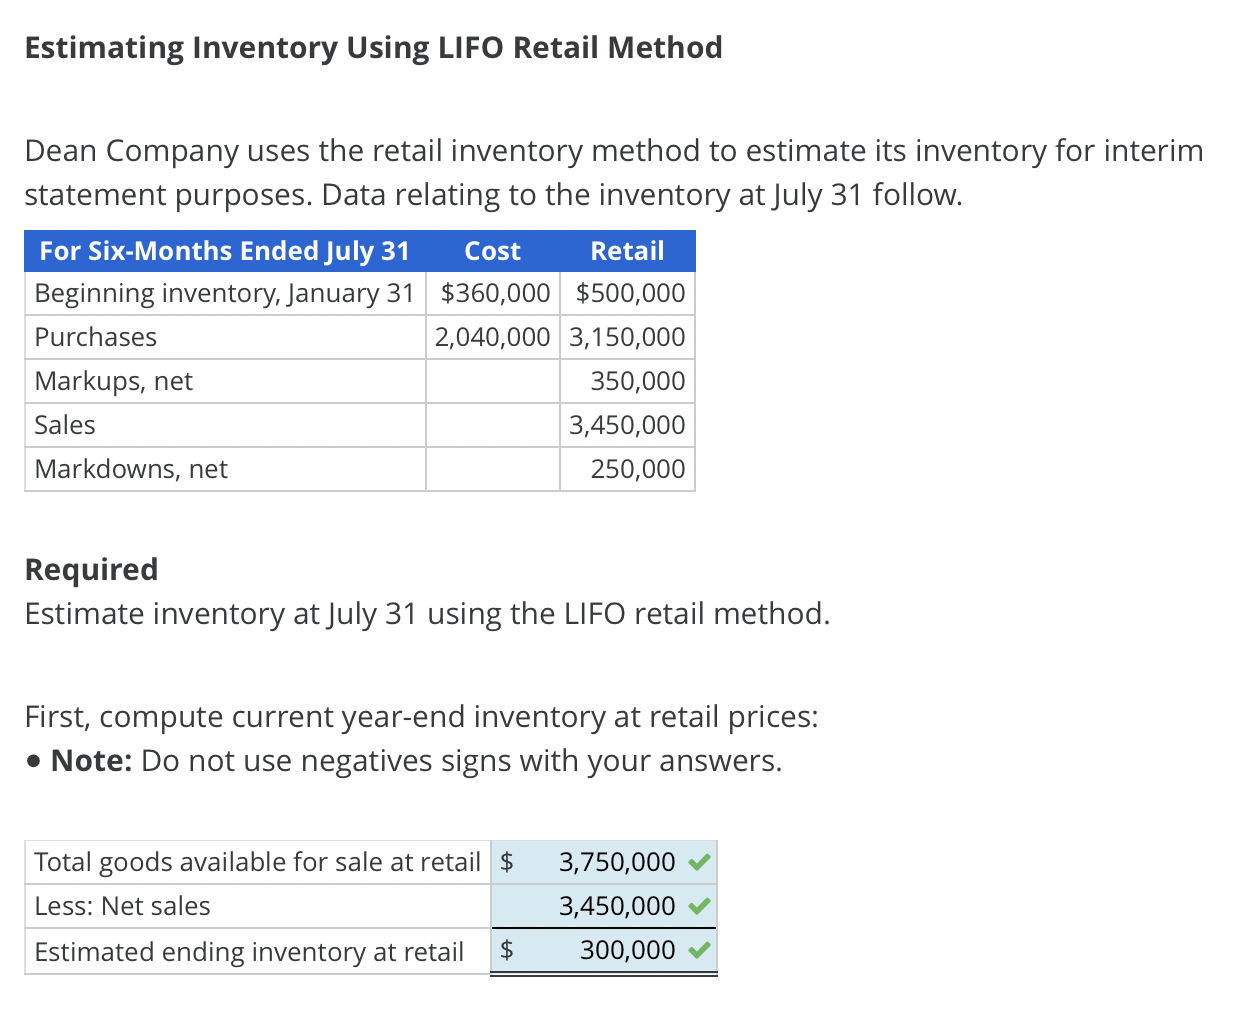Image resolution: width=1242 pixels, height=1010 pixels.
Task: Click the green checkmark next to Net sales amount
Action: pyautogui.click(x=700, y=906)
